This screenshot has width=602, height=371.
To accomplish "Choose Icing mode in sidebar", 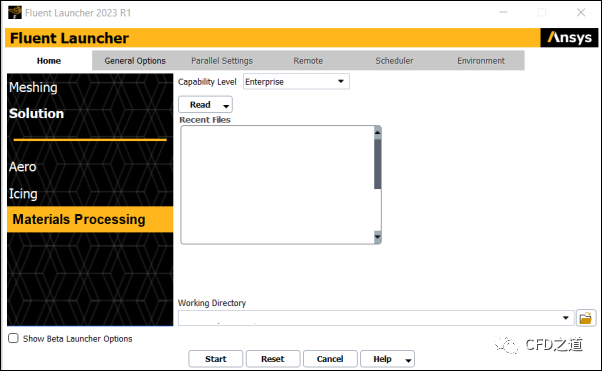I will point(23,194).
